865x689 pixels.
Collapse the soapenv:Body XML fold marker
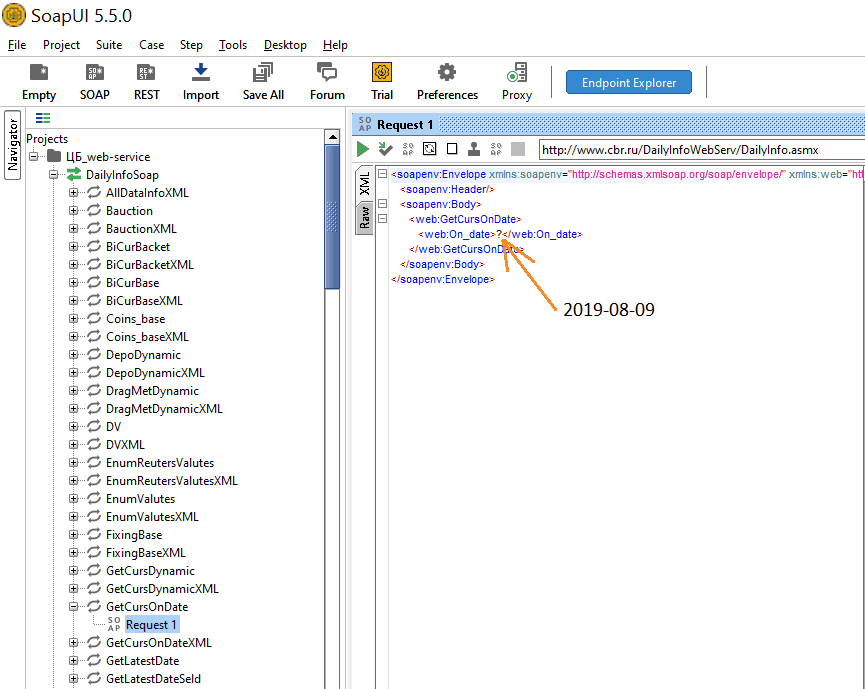point(382,204)
